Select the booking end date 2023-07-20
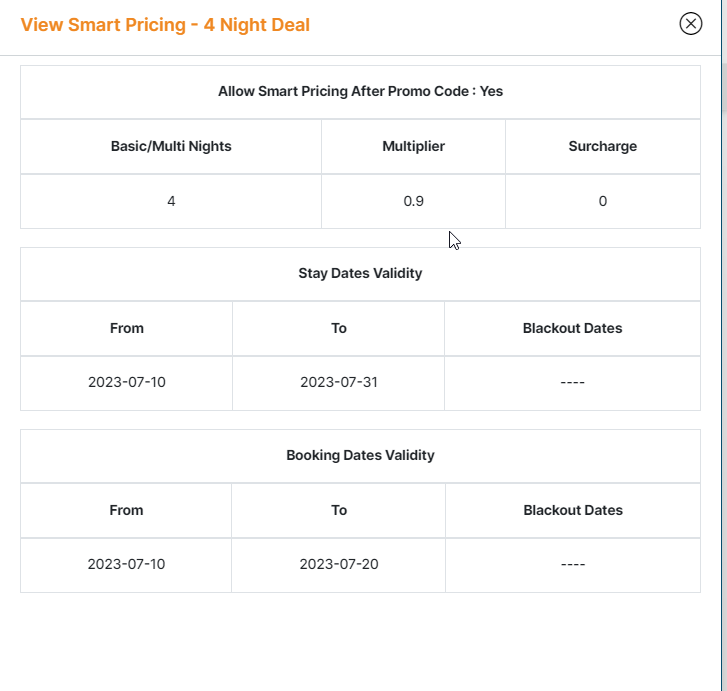 click(x=339, y=565)
